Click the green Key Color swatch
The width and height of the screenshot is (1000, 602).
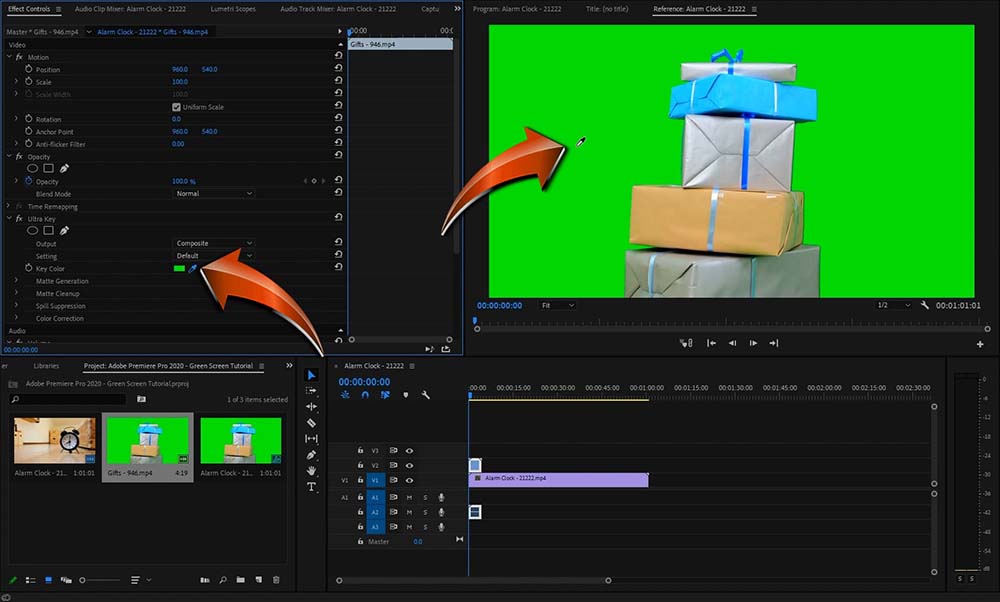(179, 269)
